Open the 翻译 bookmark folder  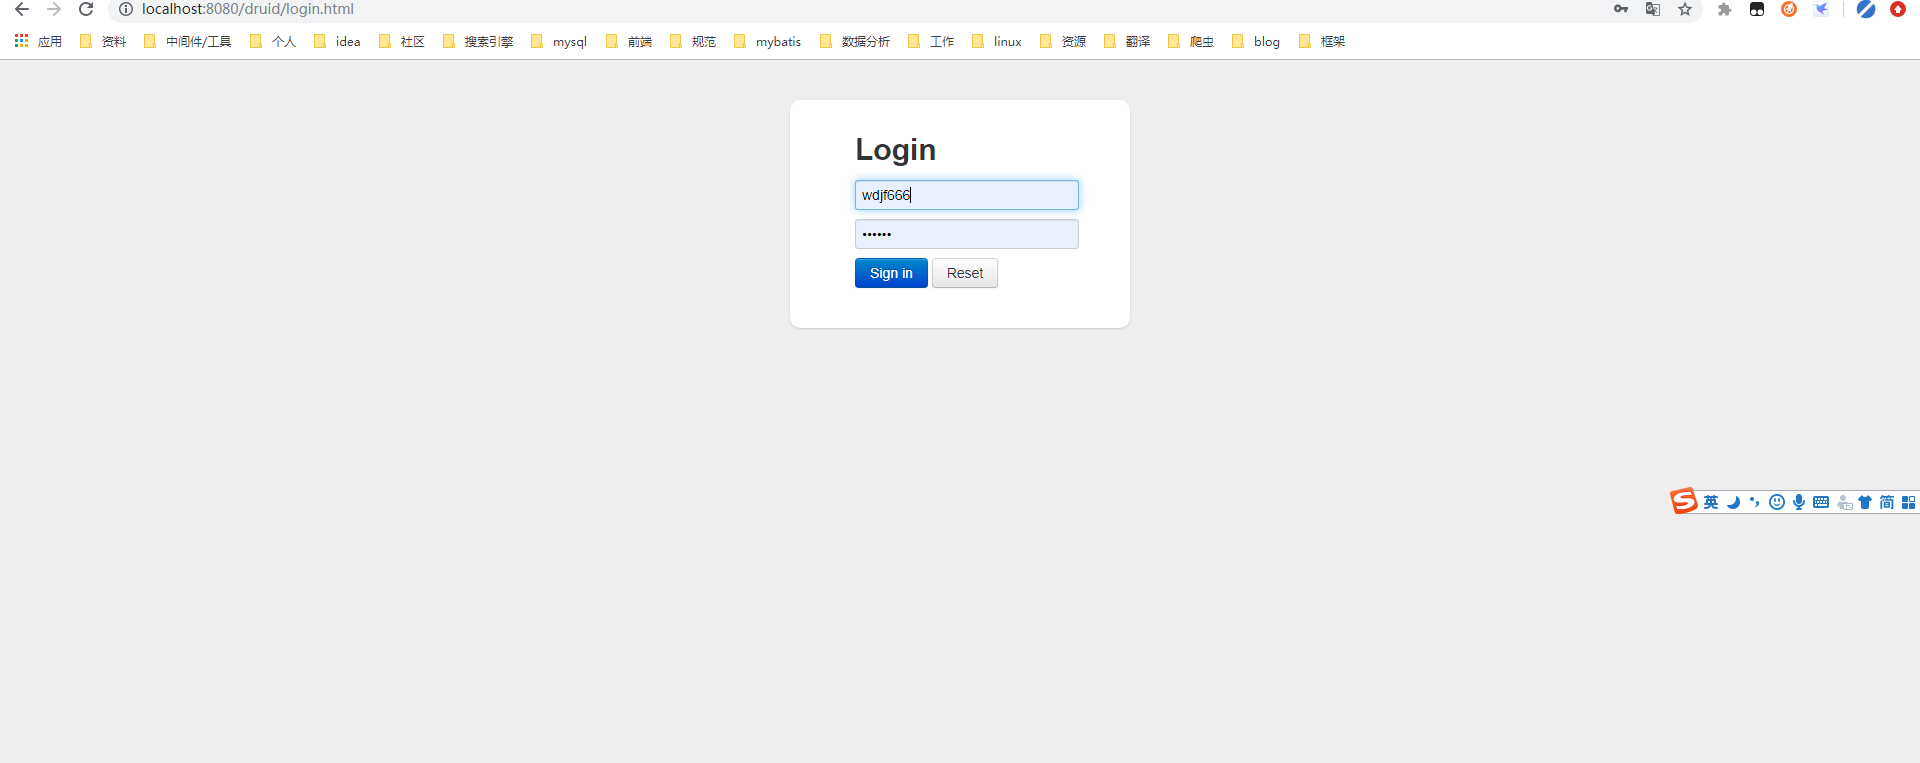[x=1127, y=41]
